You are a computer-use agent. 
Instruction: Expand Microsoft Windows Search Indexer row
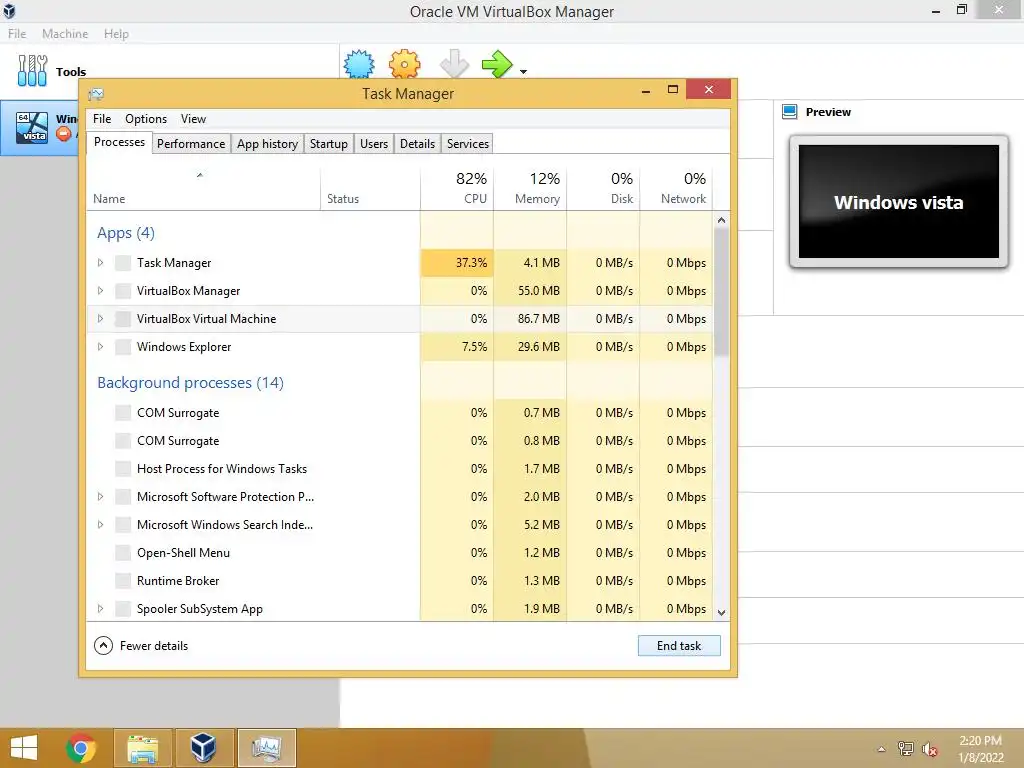tap(101, 524)
